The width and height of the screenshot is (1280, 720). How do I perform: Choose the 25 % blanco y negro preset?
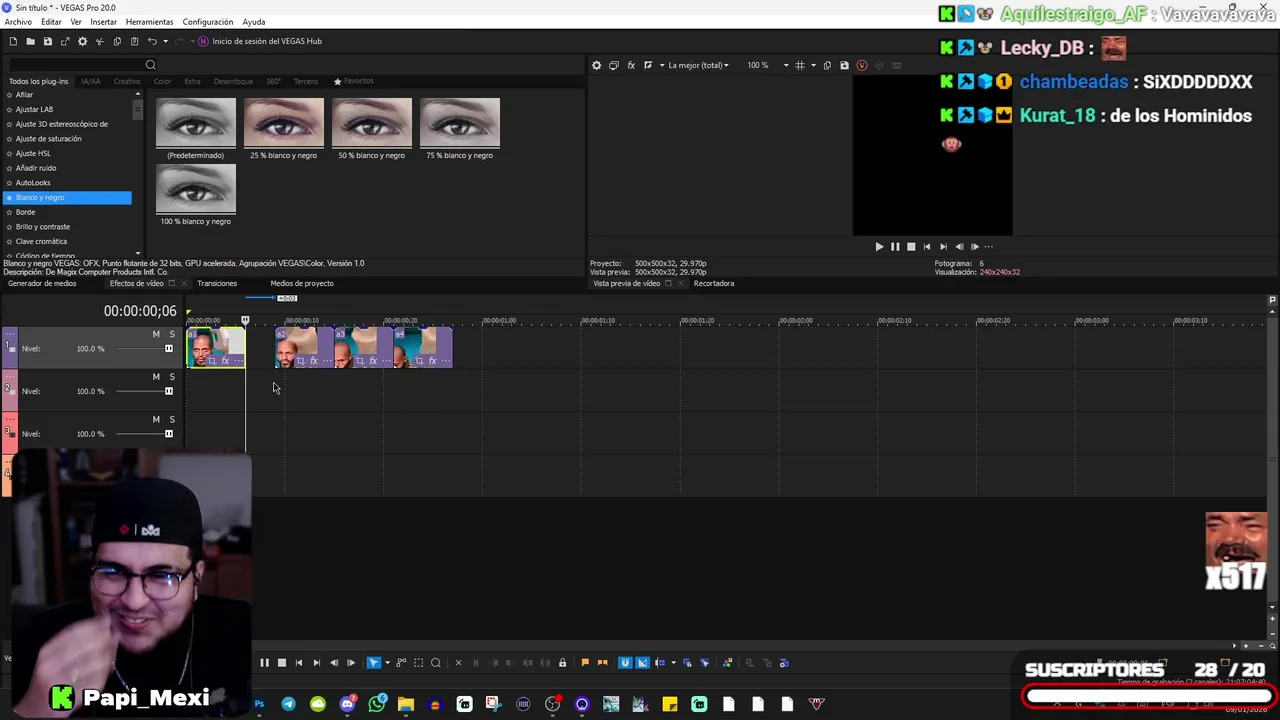[284, 122]
